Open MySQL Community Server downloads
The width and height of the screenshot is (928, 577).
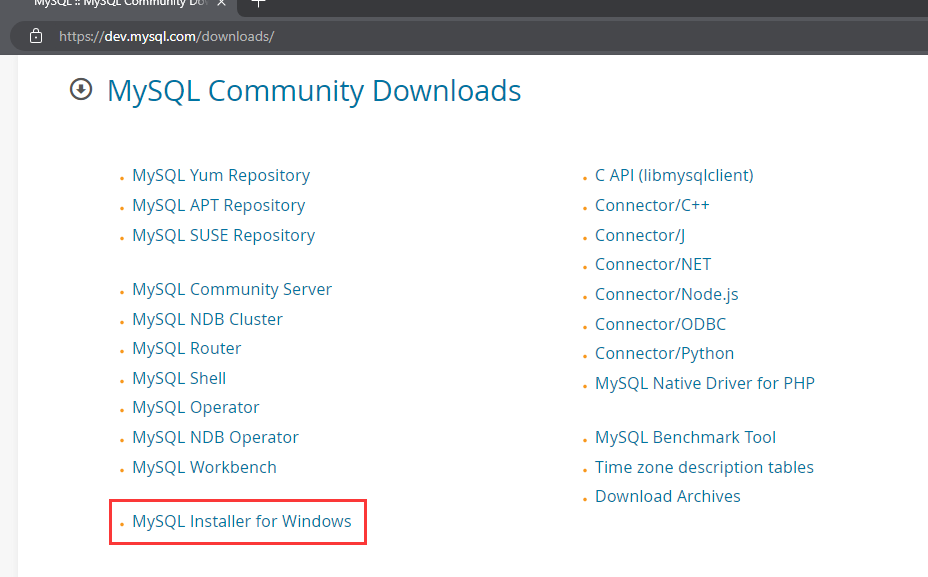[x=231, y=289]
